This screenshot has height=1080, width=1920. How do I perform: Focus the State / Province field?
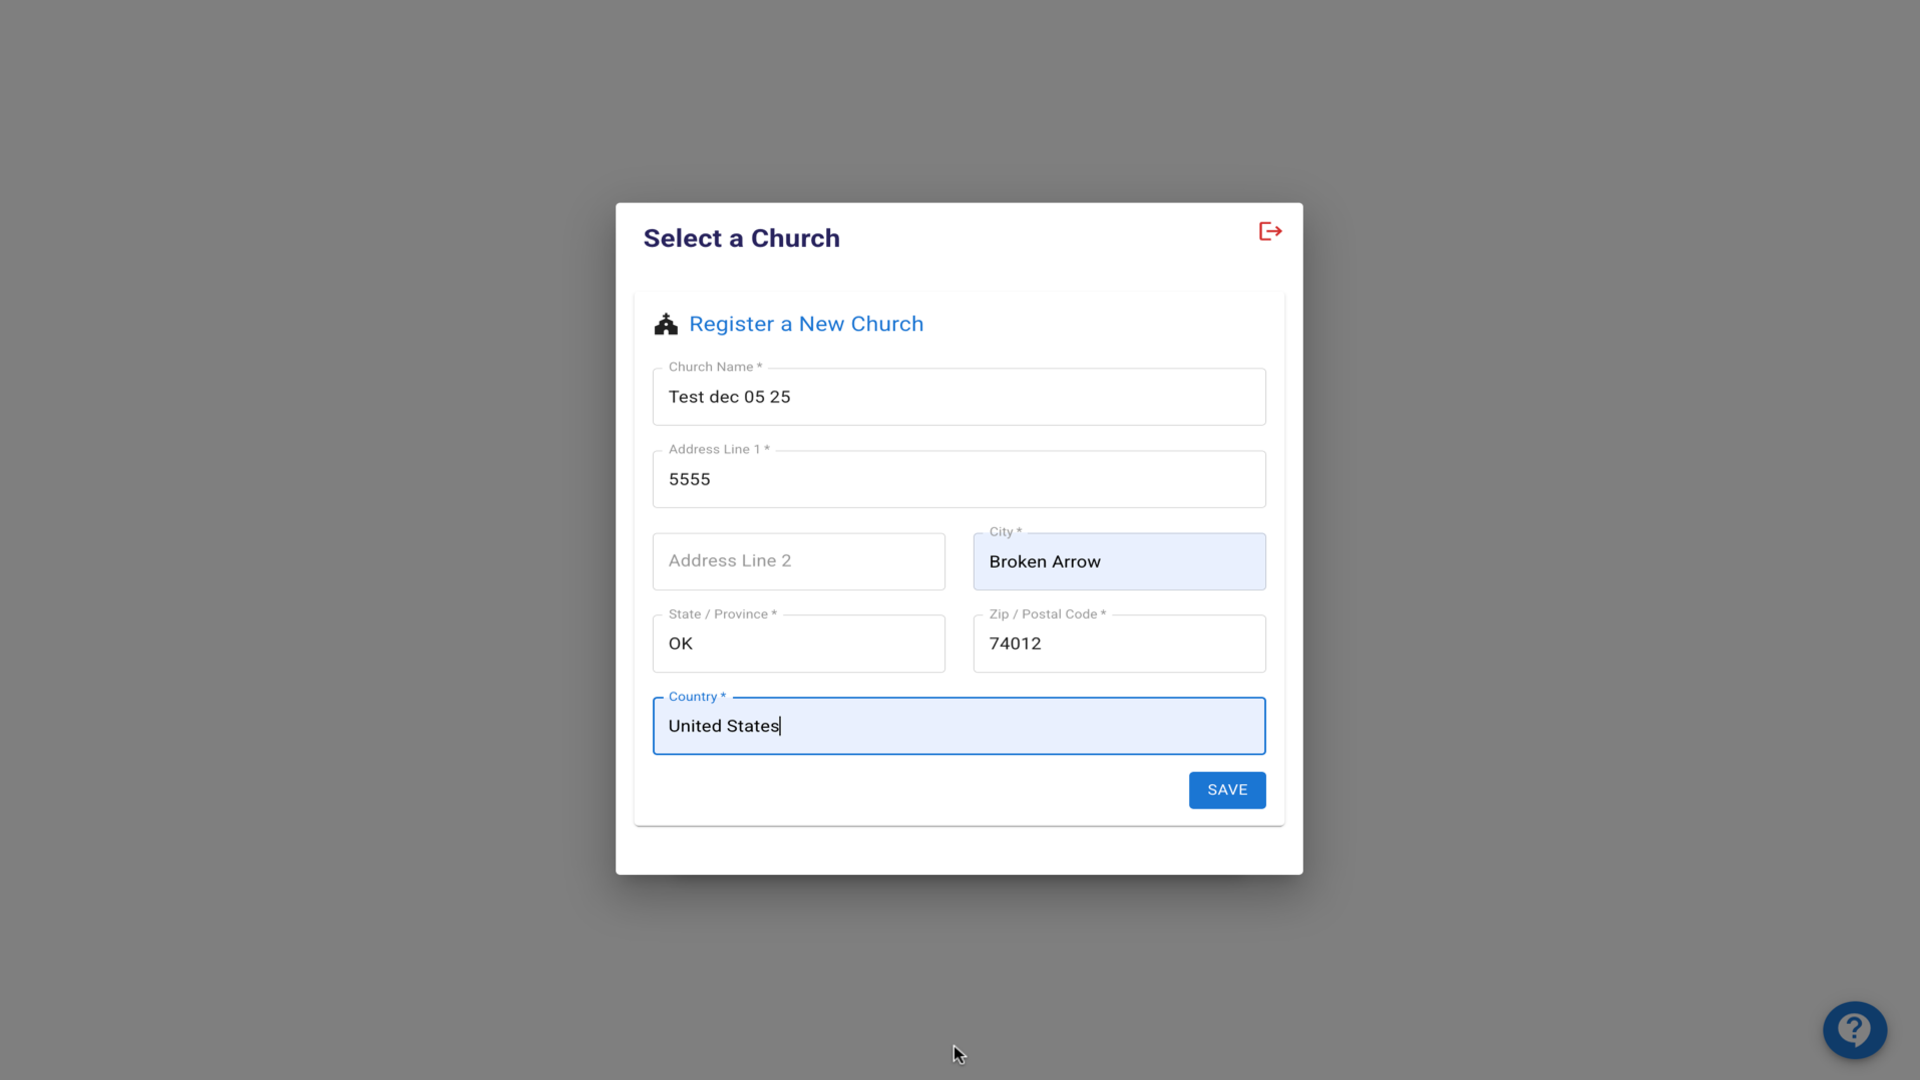[x=798, y=644]
